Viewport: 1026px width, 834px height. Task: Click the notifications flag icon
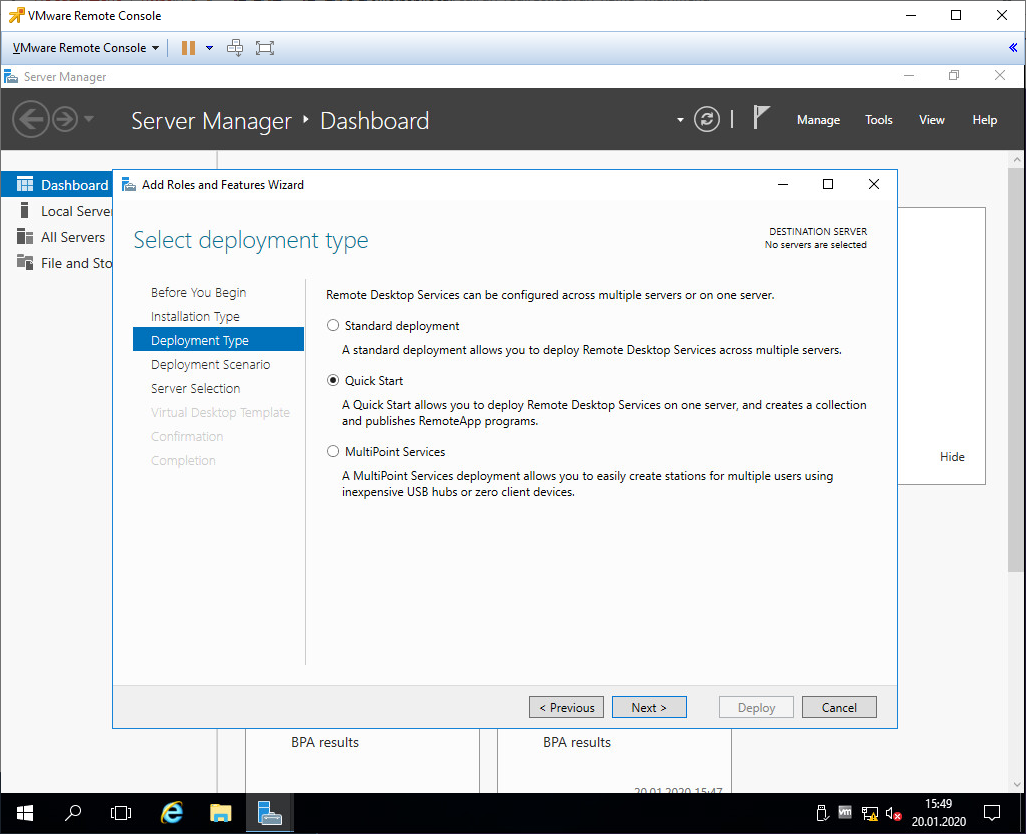(x=760, y=118)
